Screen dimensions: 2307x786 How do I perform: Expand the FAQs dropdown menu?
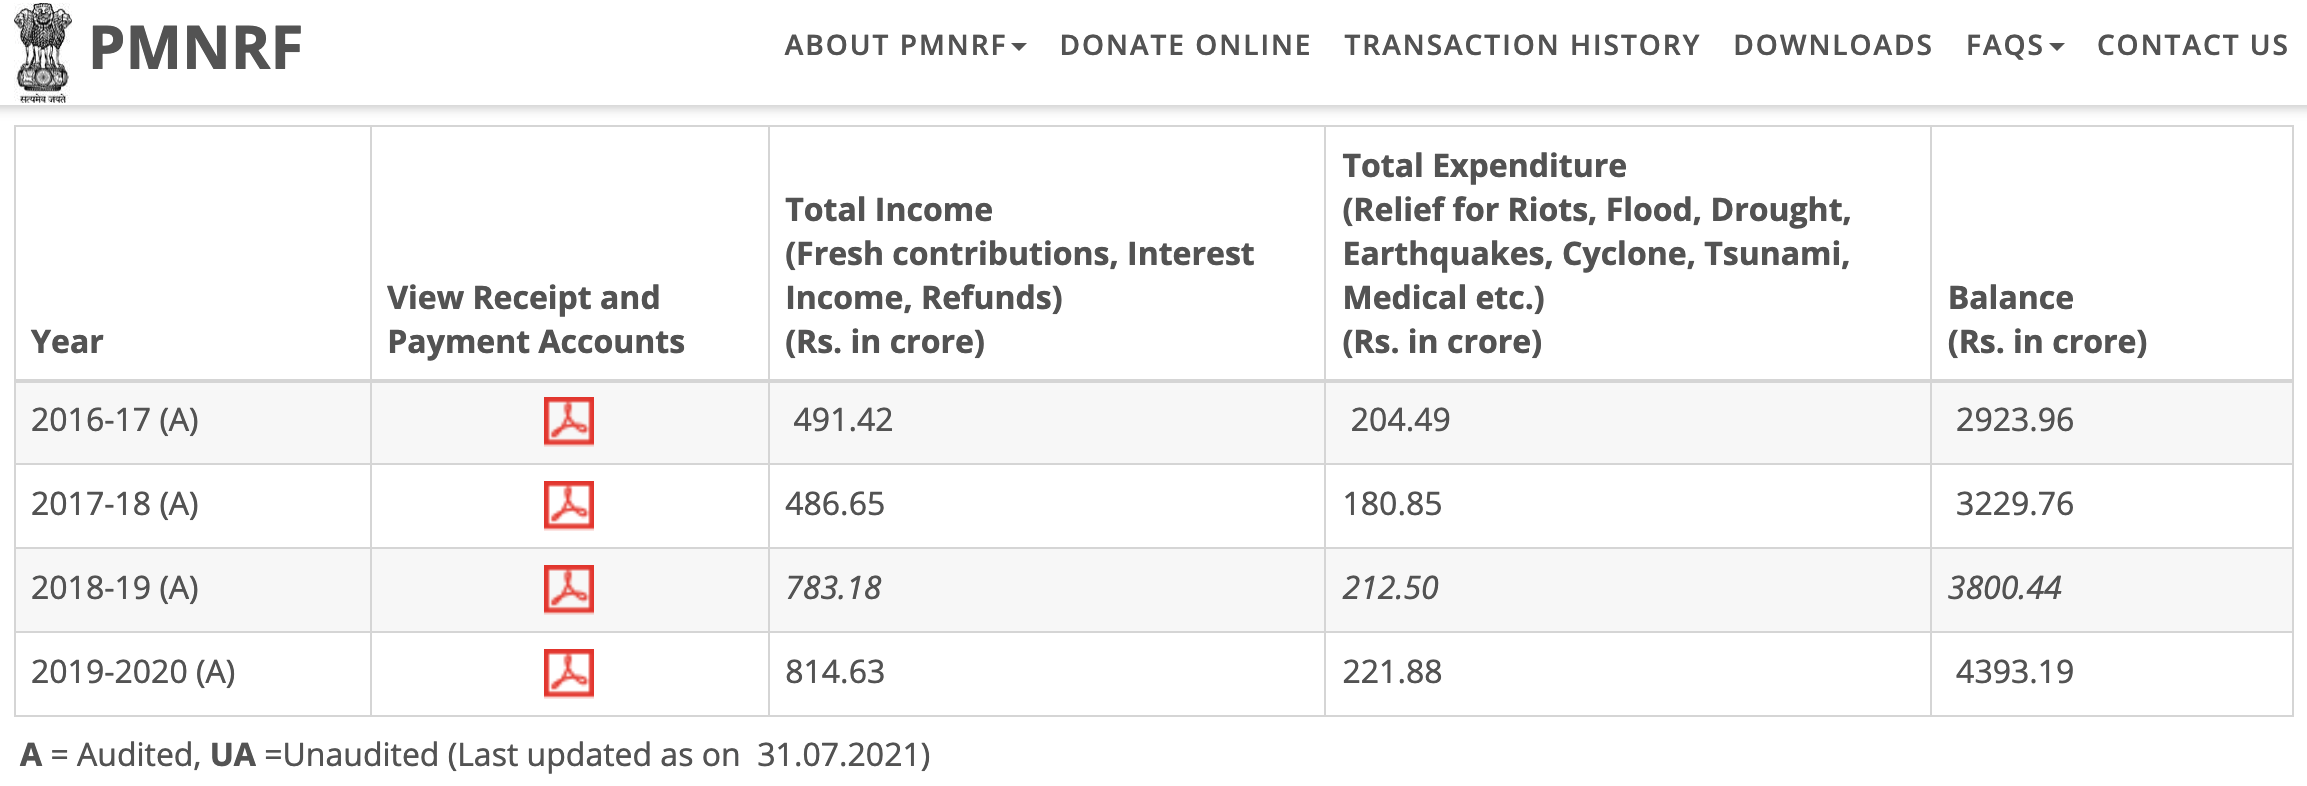[x=2014, y=45]
